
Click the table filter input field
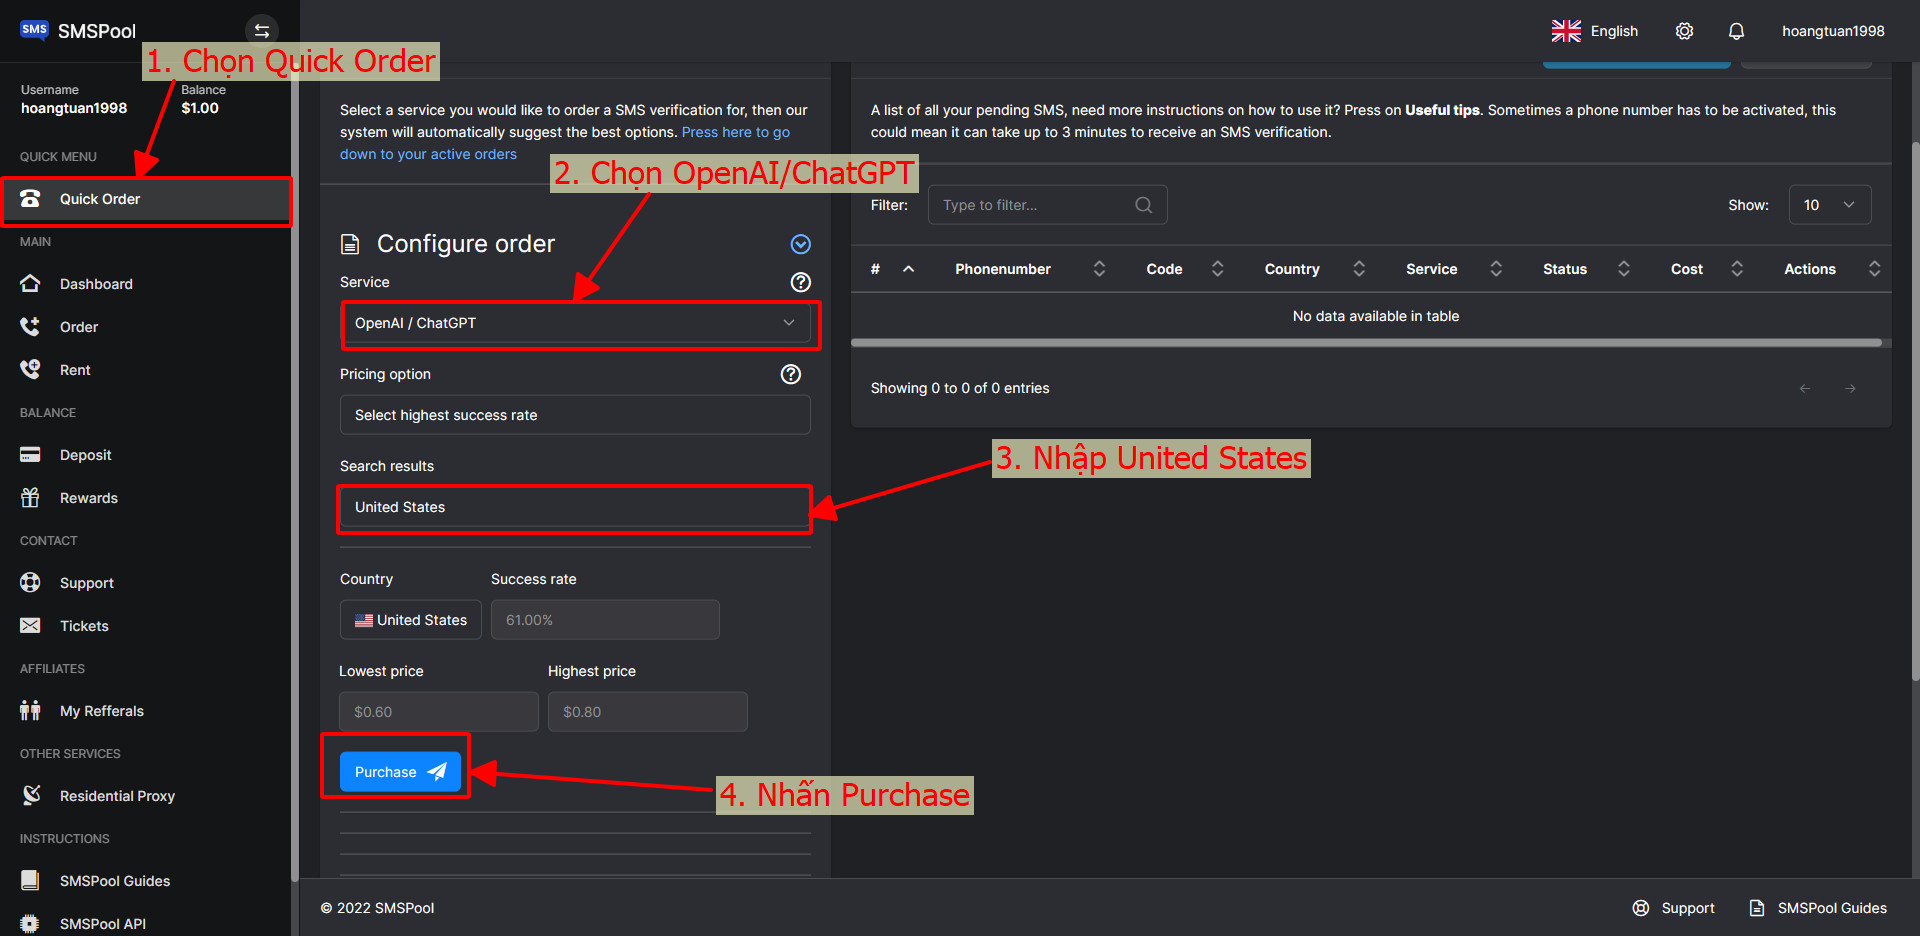(1035, 205)
